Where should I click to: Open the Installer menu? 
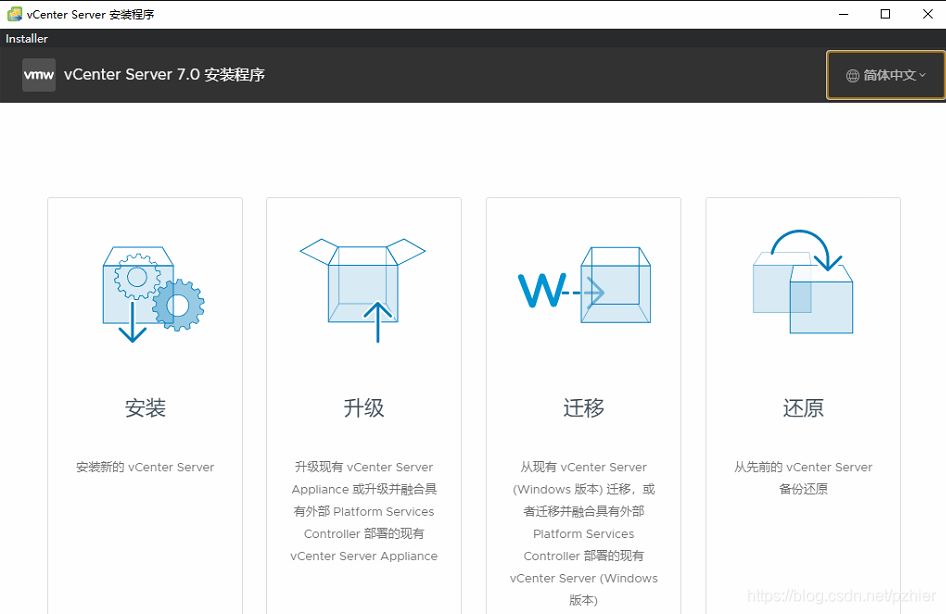27,39
